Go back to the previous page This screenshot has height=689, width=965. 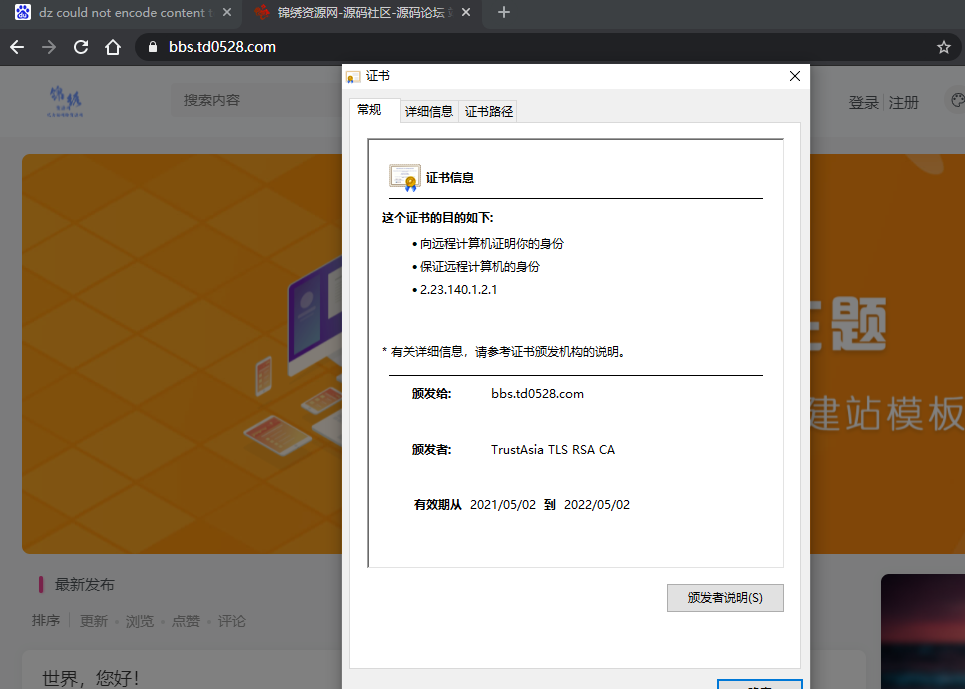(x=17, y=47)
